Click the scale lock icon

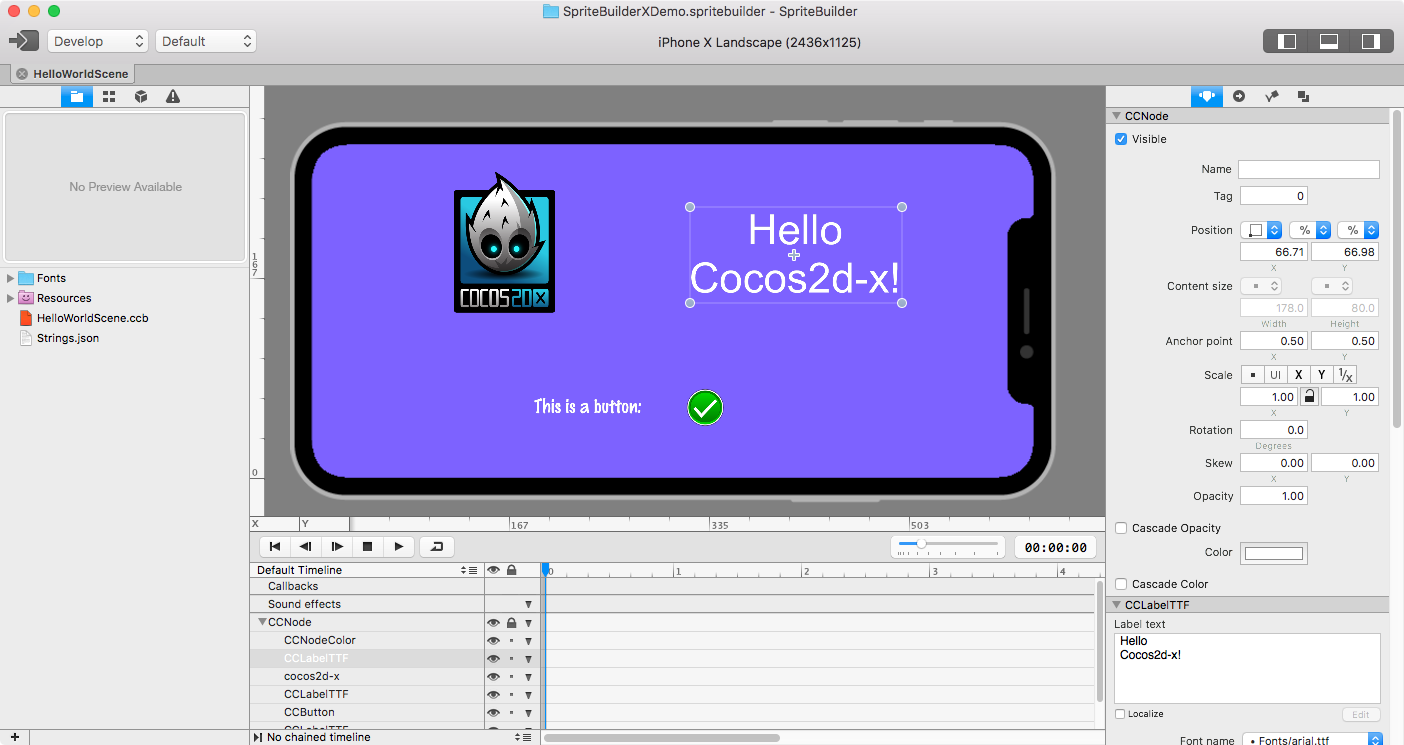point(1308,397)
